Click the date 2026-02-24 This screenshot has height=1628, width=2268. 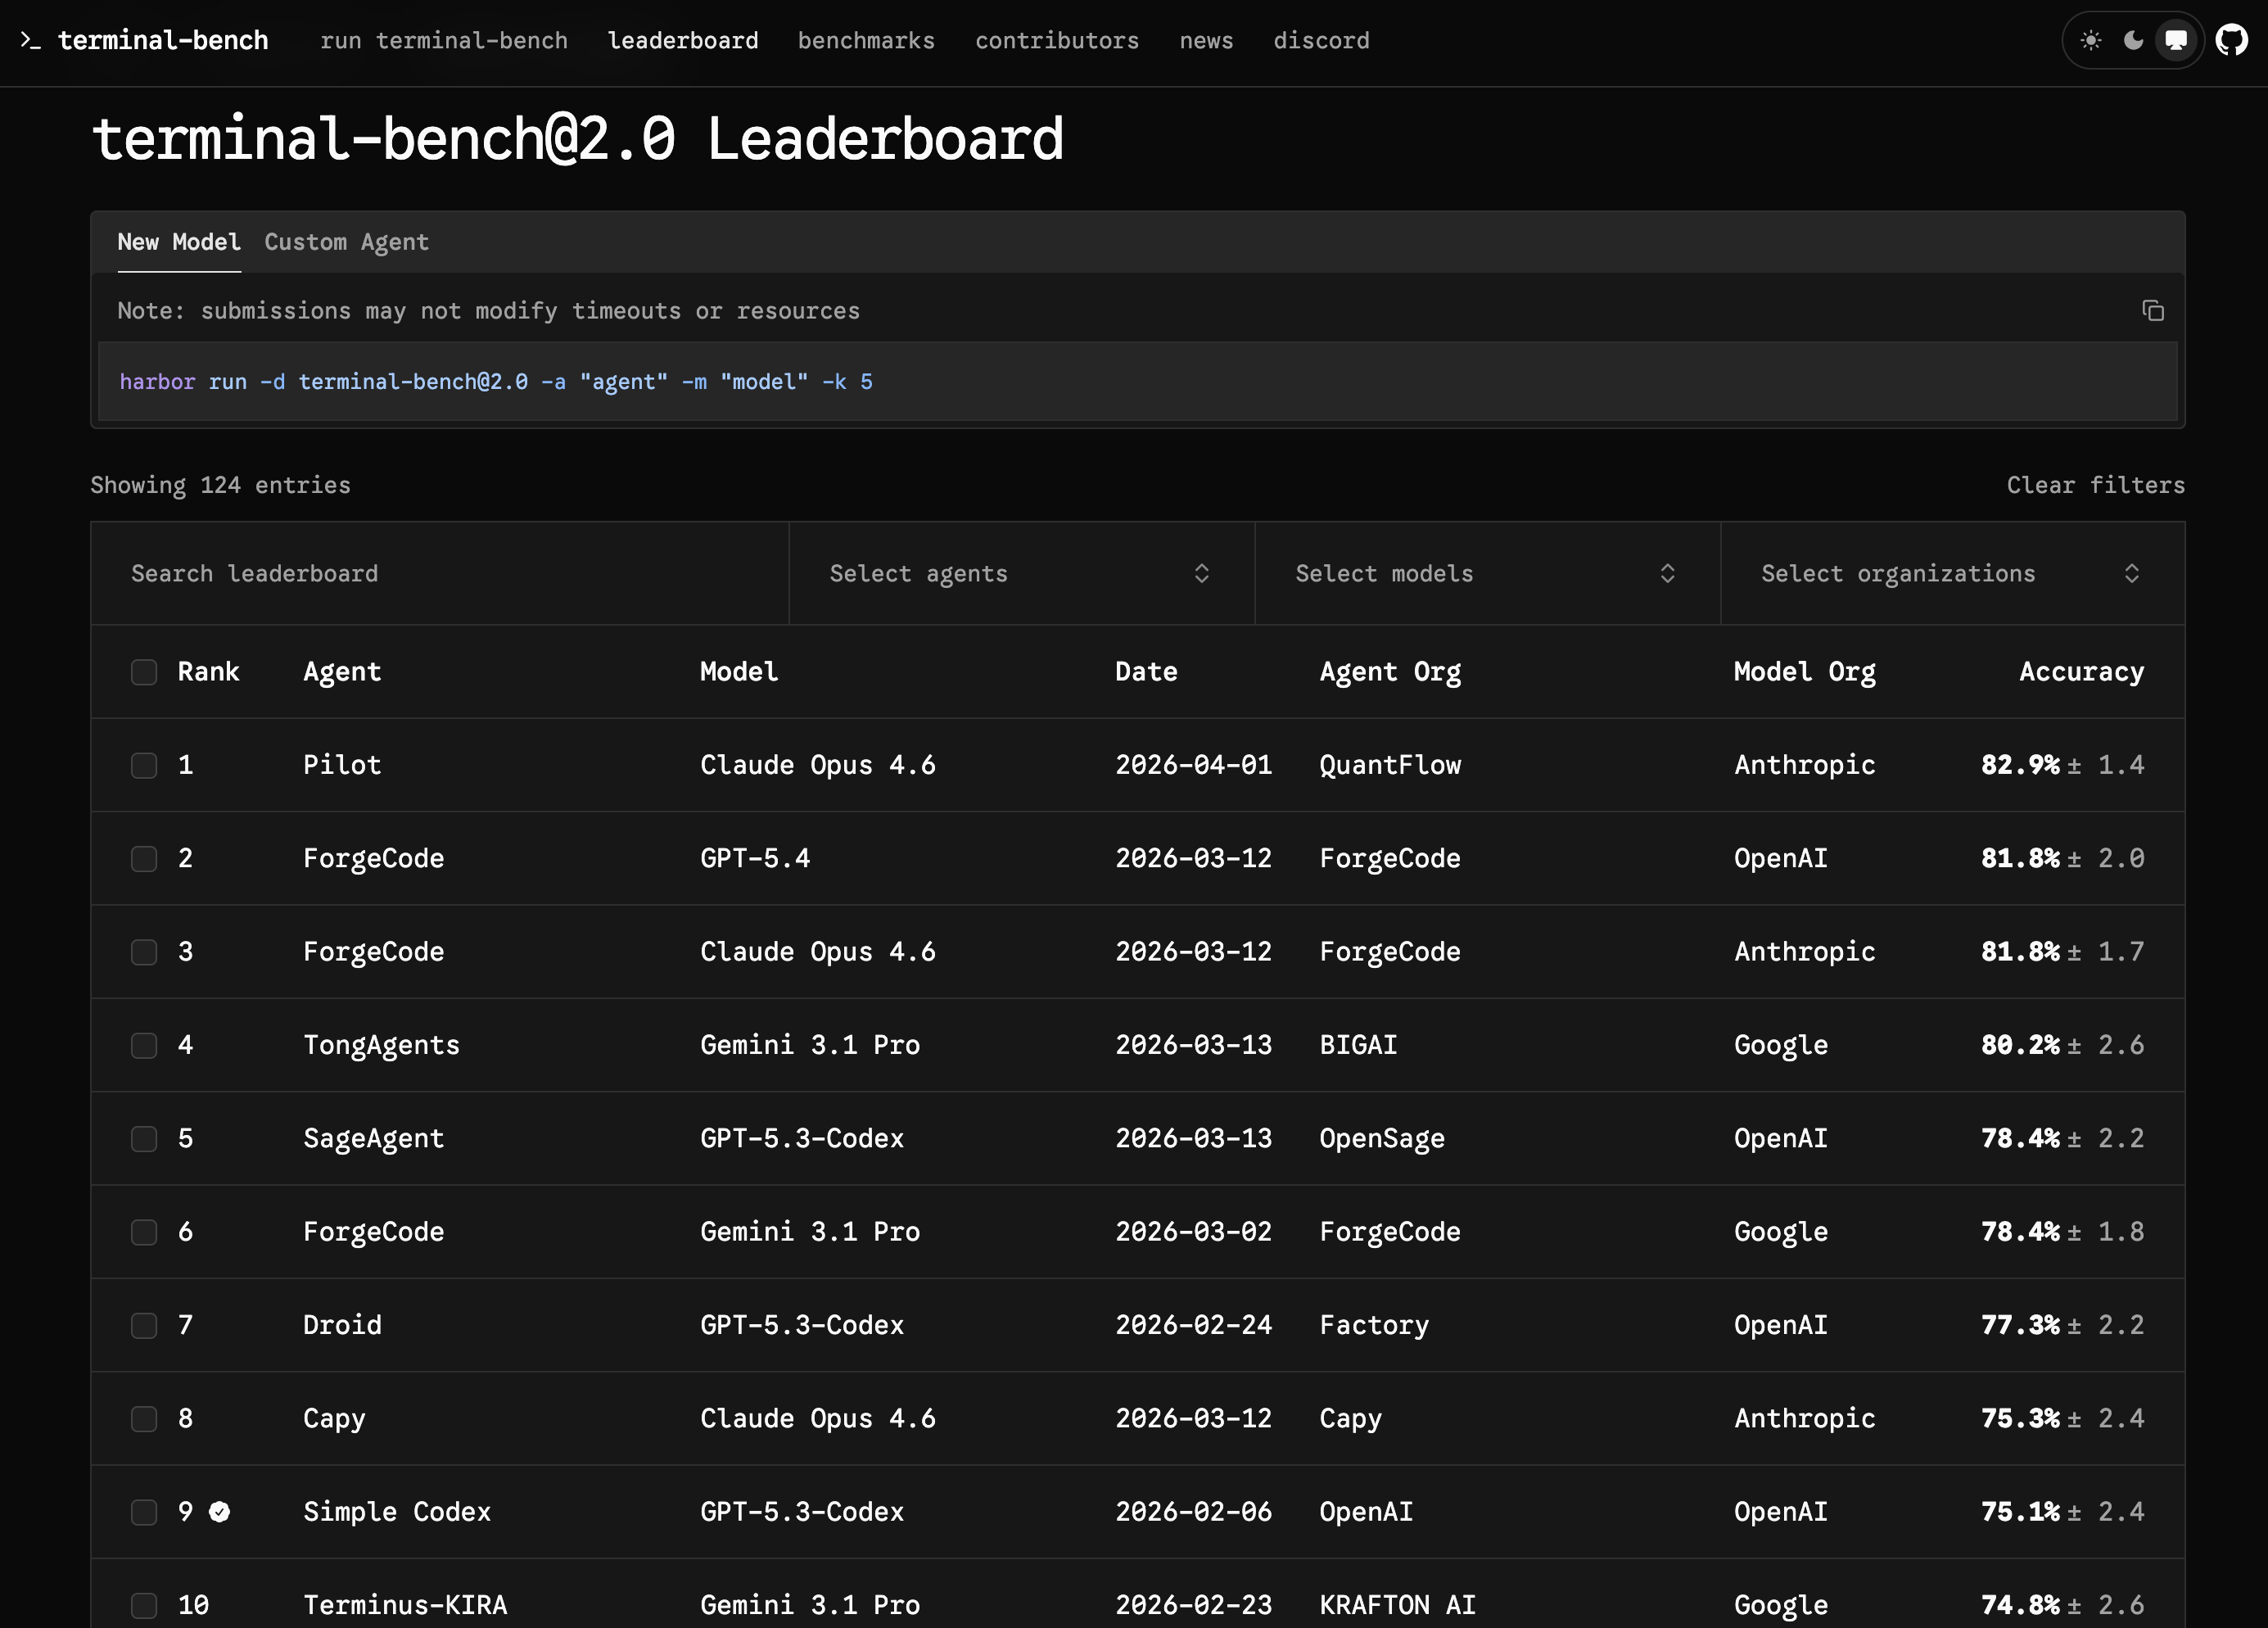tap(1193, 1325)
